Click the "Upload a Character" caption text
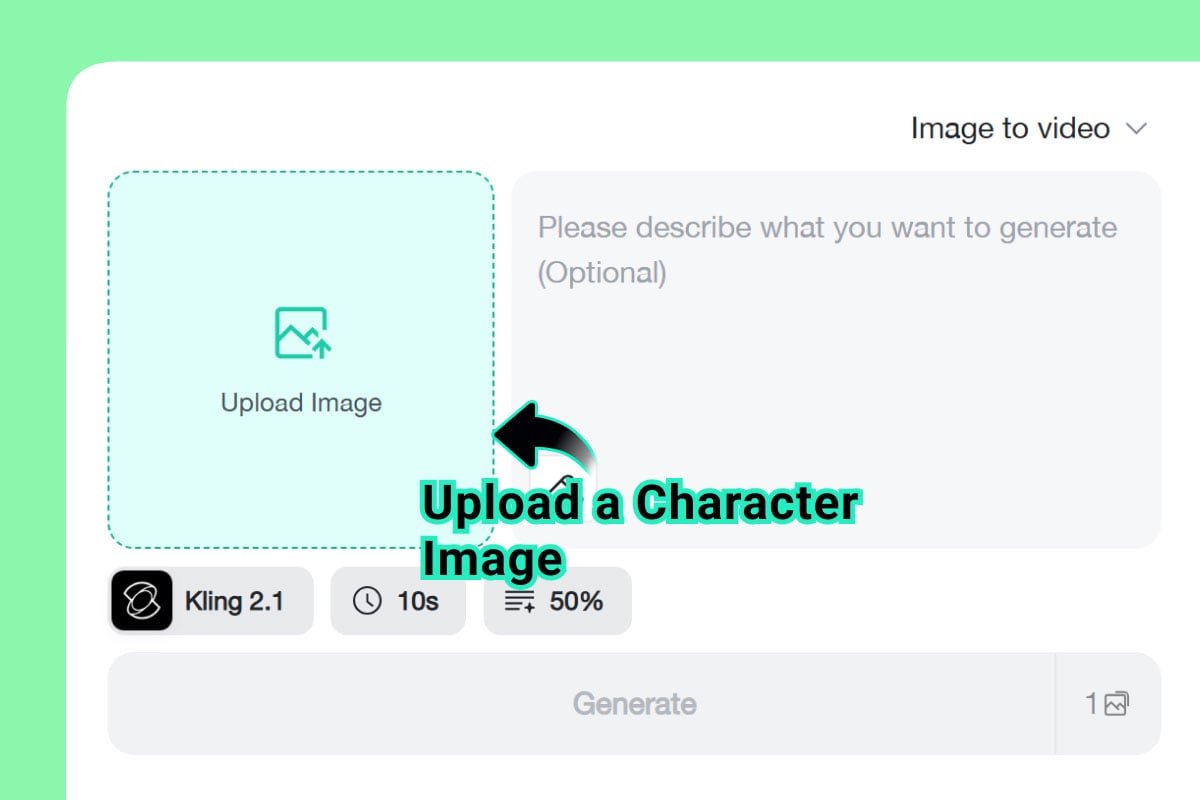Screen dimensions: 1200x800 [640, 503]
